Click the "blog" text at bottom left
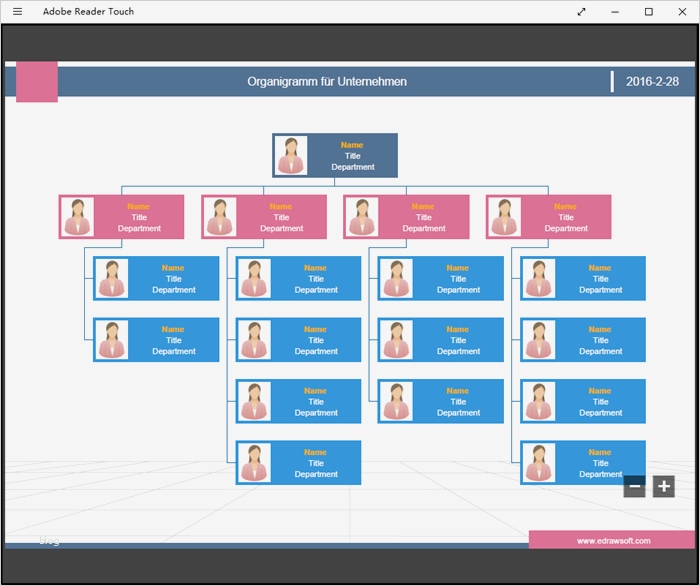This screenshot has width=700, height=586. [x=49, y=541]
